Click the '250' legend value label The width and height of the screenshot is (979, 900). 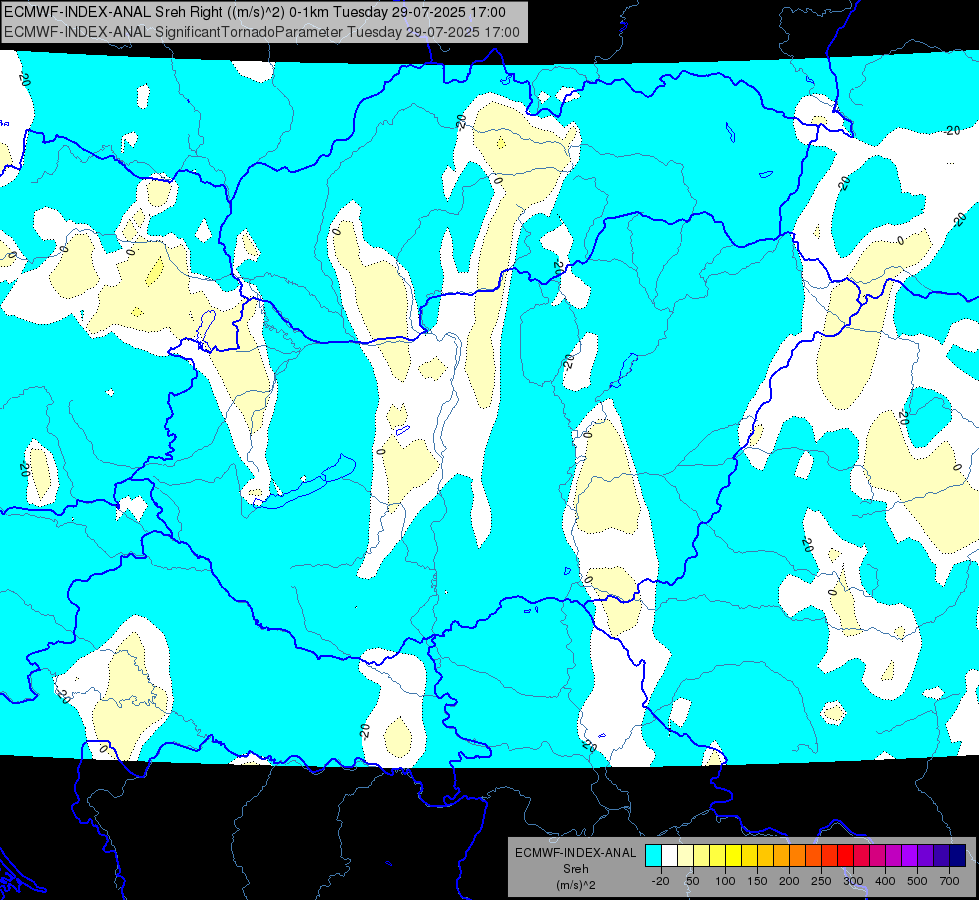[822, 881]
